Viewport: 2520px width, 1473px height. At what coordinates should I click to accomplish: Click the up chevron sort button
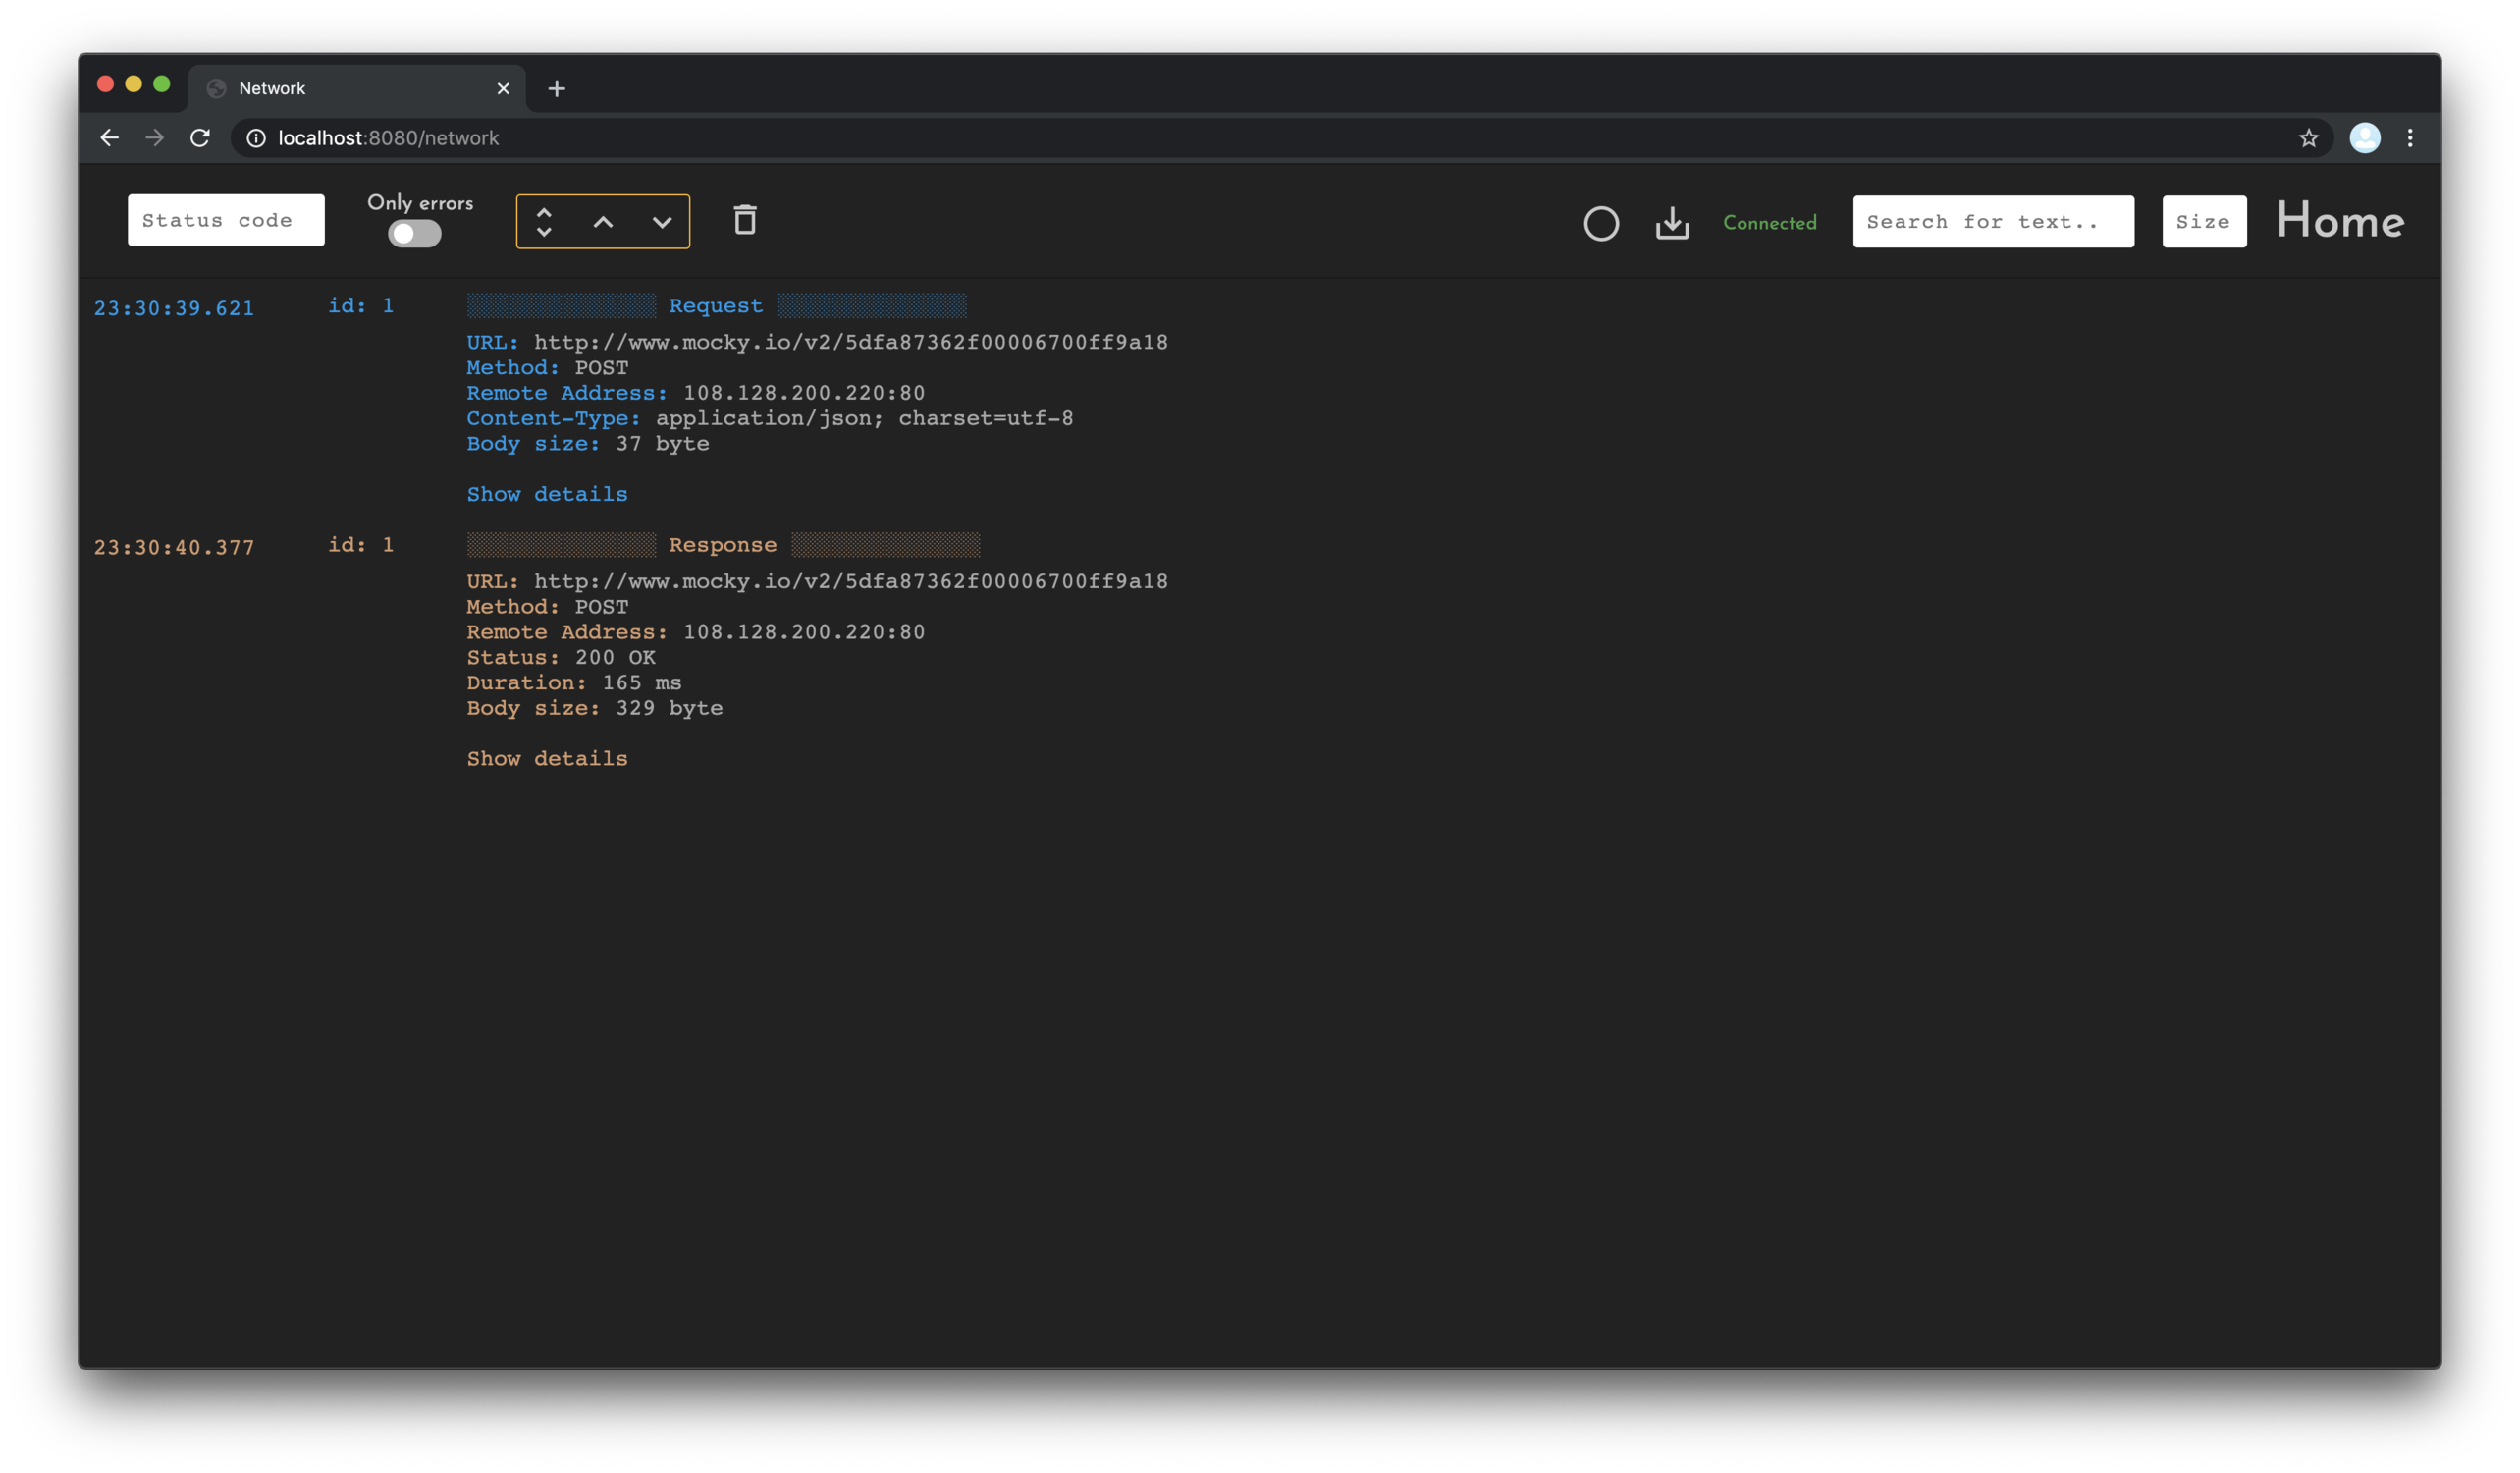(x=603, y=222)
